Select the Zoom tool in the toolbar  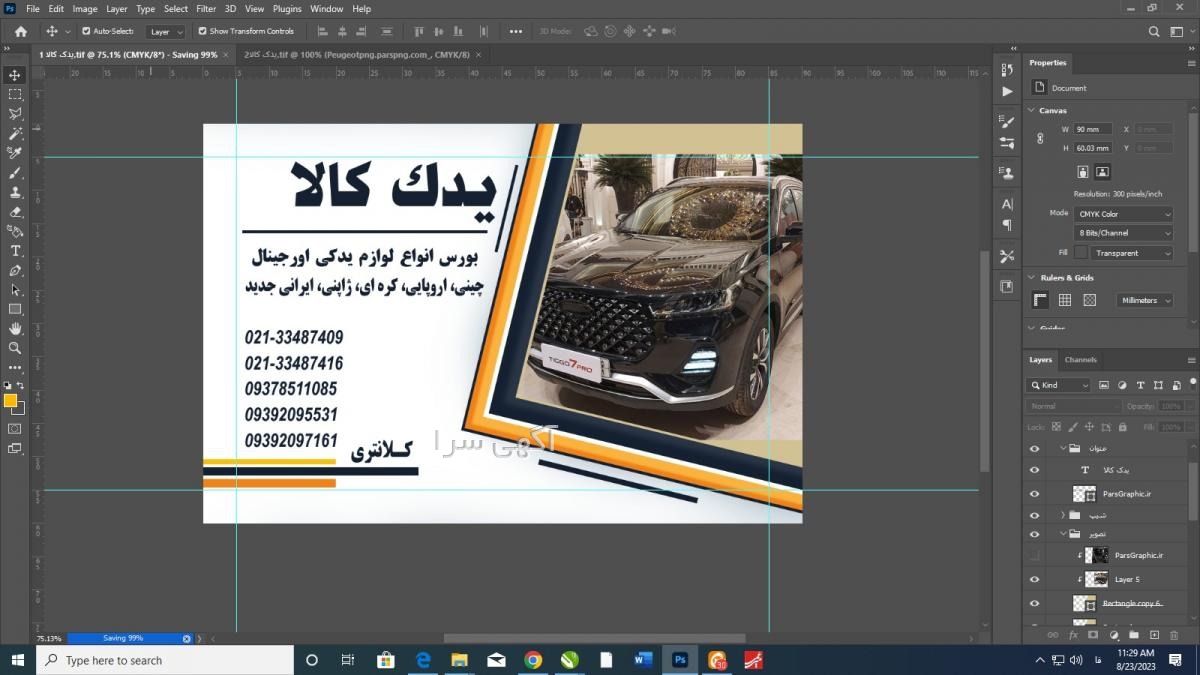click(15, 348)
